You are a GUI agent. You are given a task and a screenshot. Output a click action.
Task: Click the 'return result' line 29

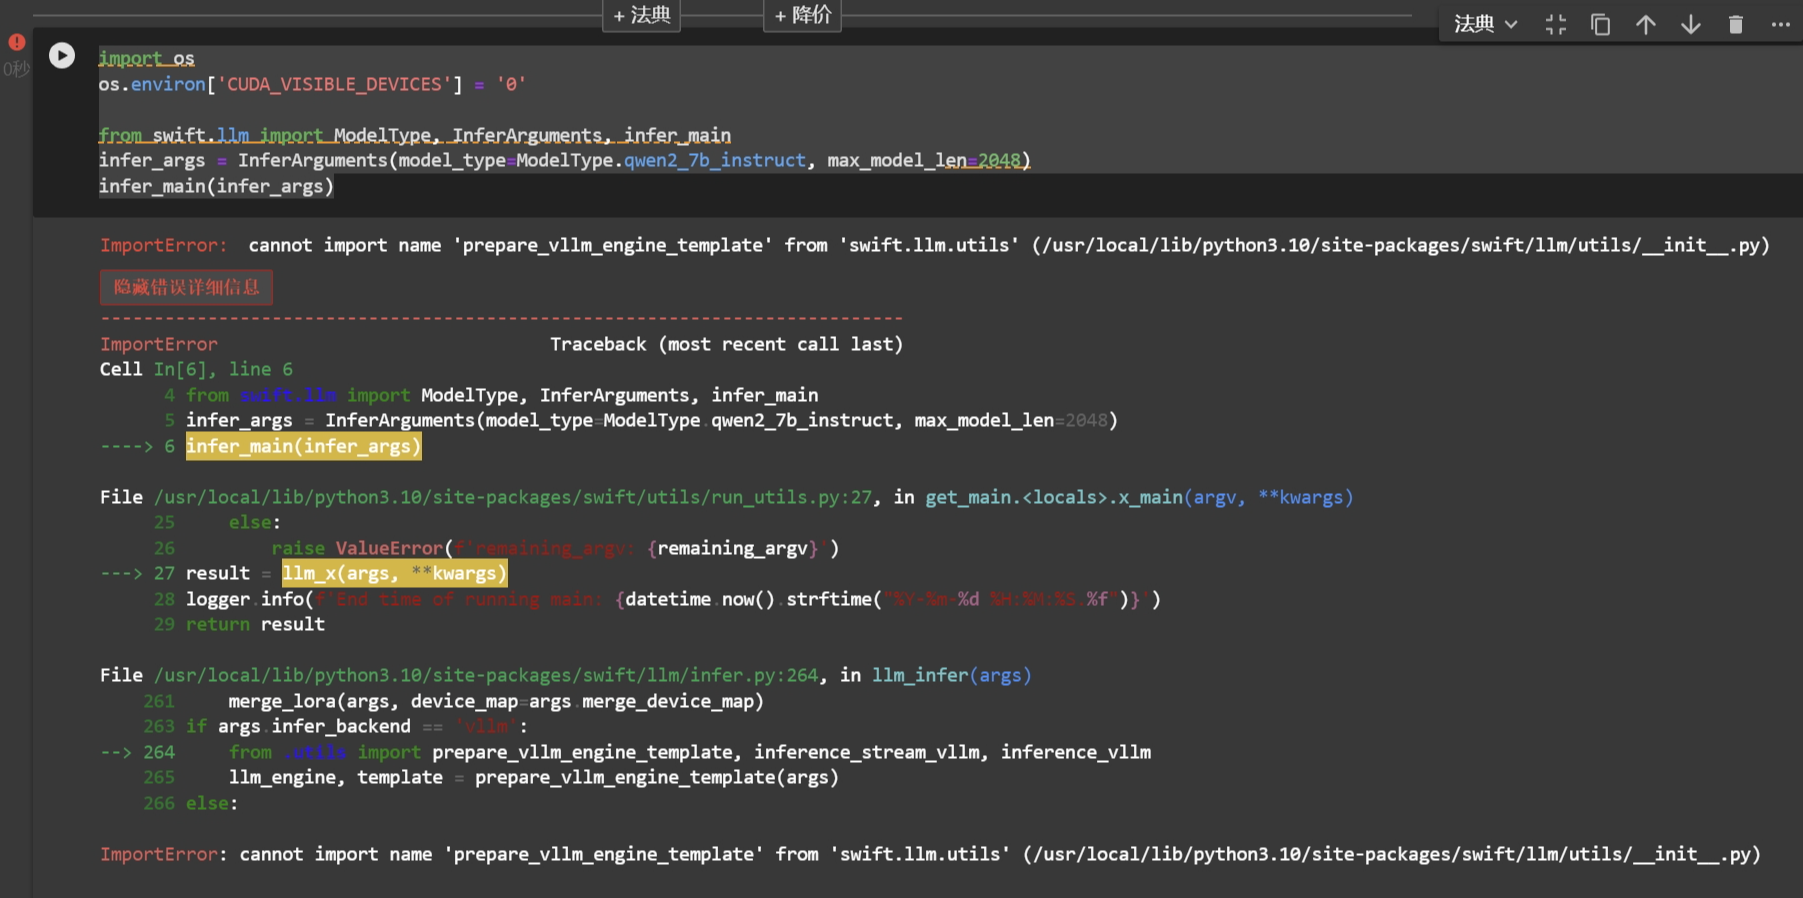[239, 624]
